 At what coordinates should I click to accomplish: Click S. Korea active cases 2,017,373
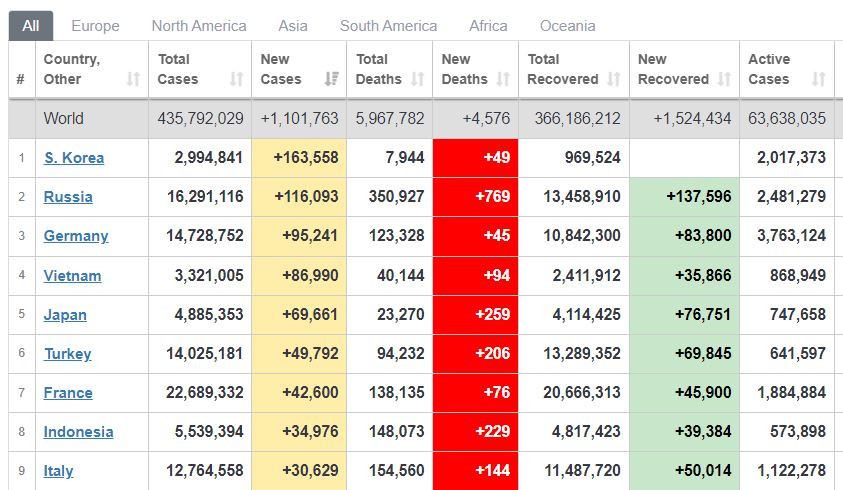click(x=791, y=158)
